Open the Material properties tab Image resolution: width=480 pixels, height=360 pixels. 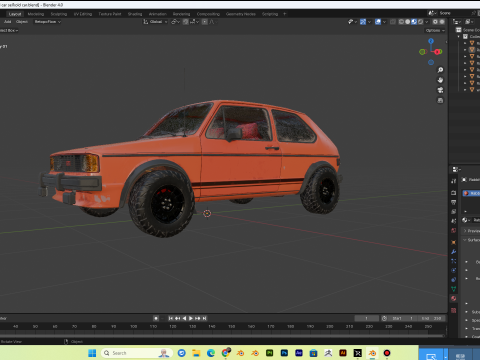[454, 298]
